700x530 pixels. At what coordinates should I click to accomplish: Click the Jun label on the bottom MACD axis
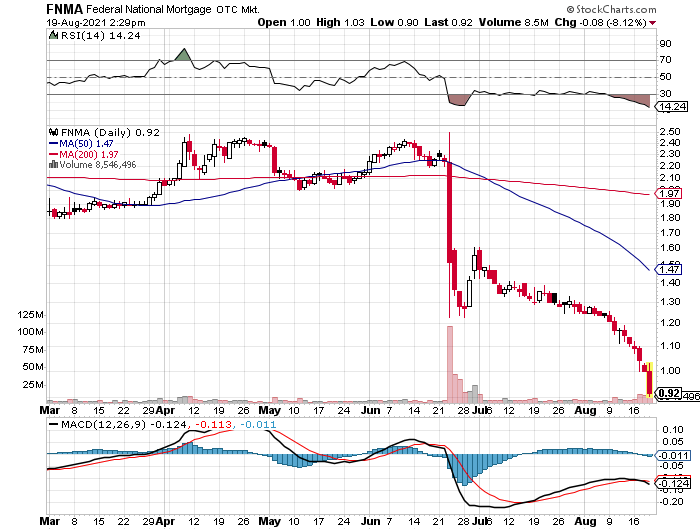pos(371,521)
